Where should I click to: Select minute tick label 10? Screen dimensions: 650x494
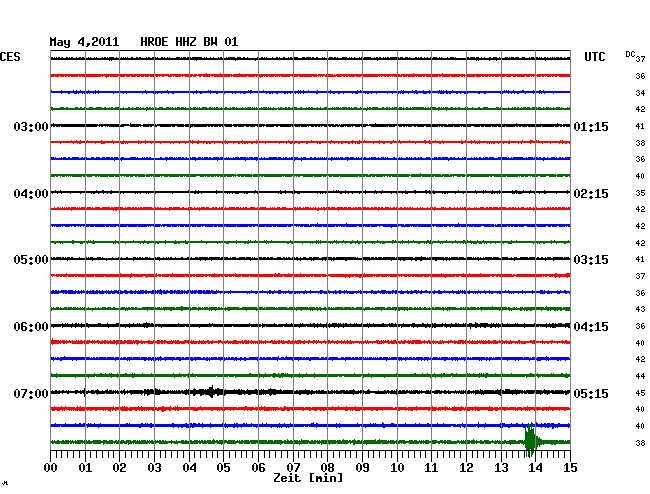397,468
